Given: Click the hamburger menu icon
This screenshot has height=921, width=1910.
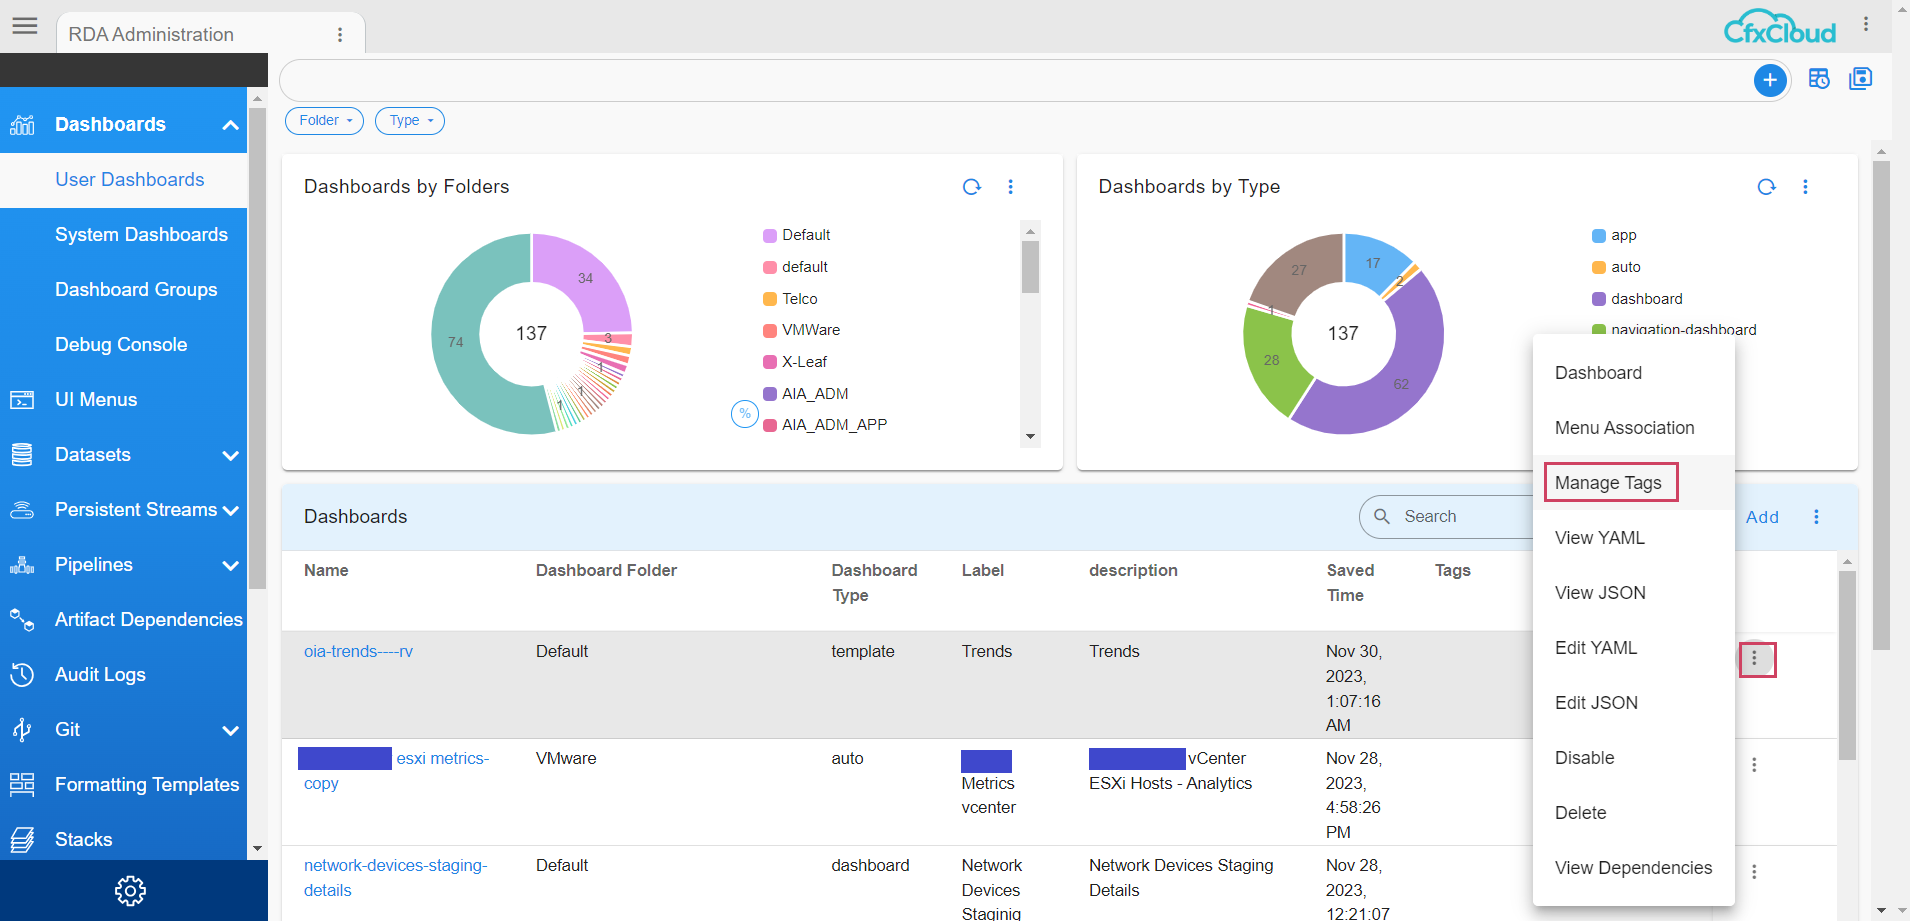Looking at the screenshot, I should point(25,26).
